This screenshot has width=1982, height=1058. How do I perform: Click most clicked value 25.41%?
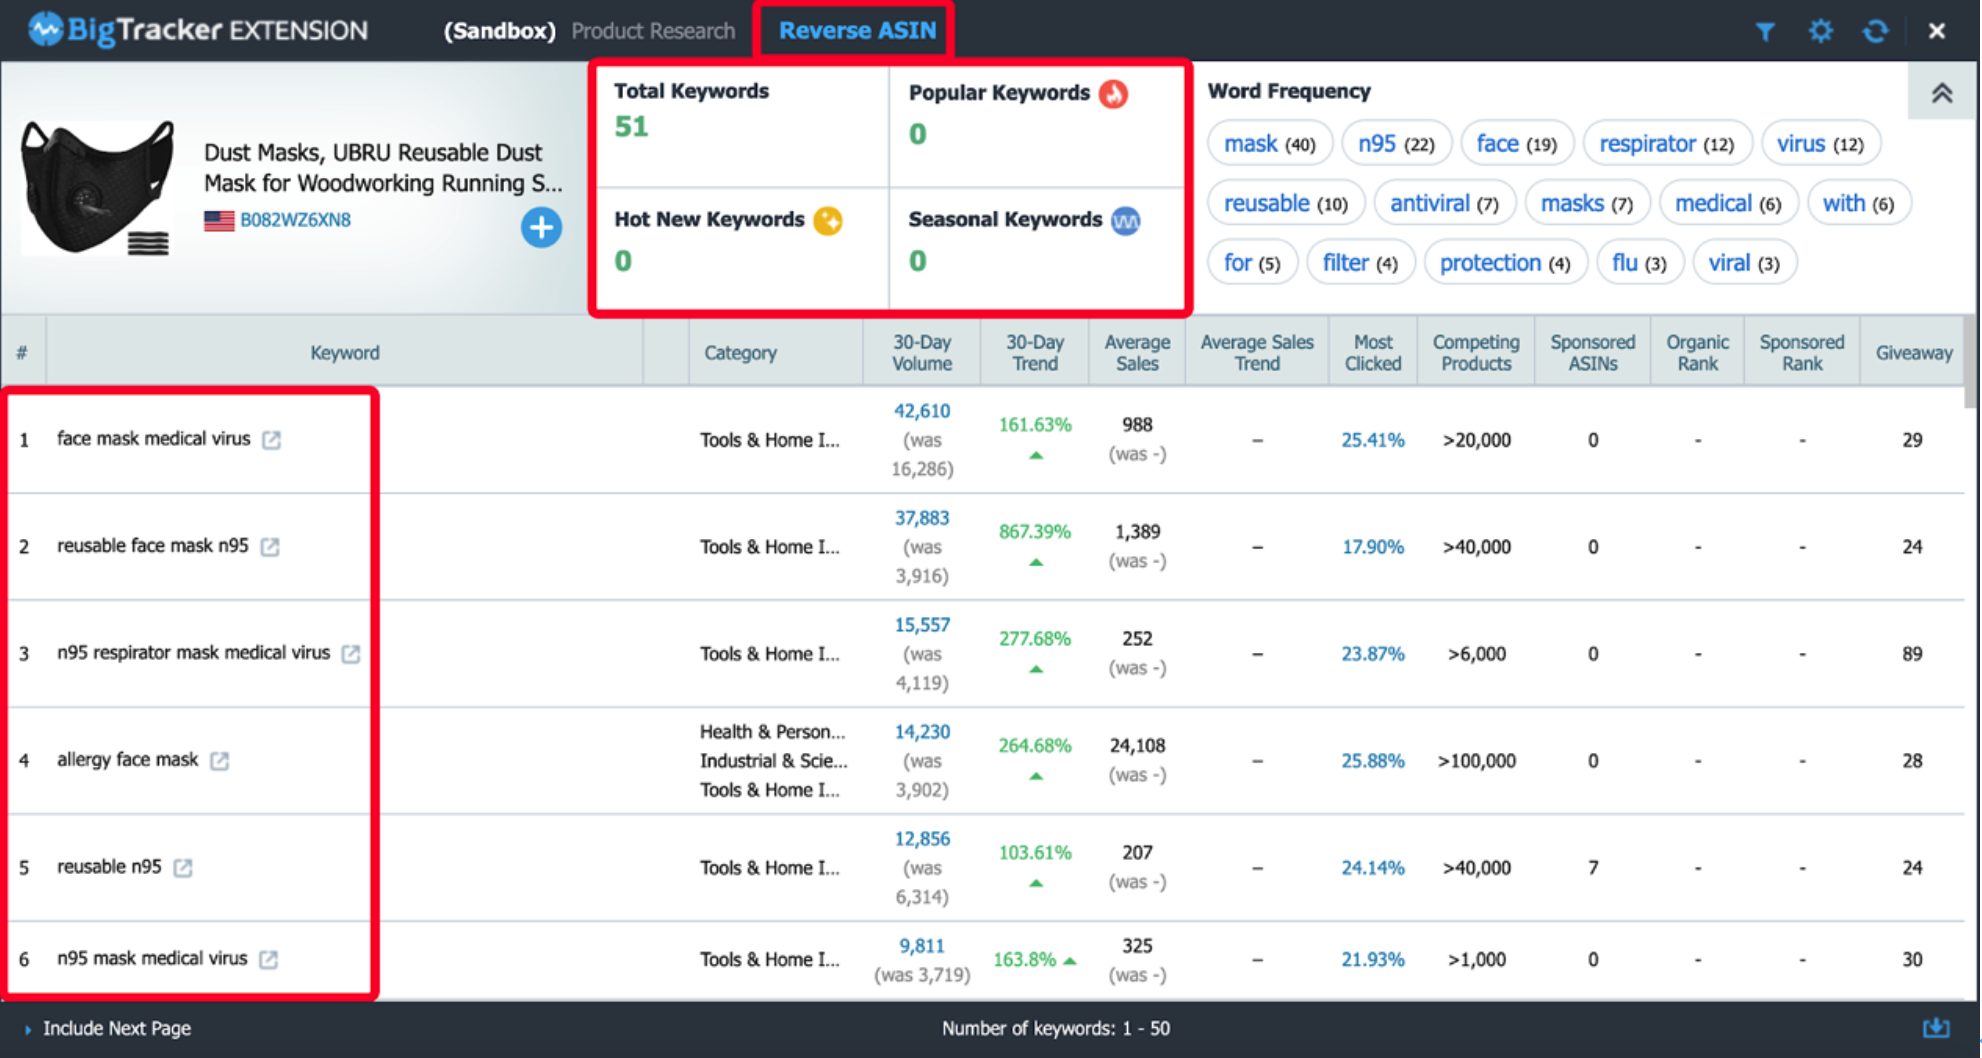[1373, 440]
